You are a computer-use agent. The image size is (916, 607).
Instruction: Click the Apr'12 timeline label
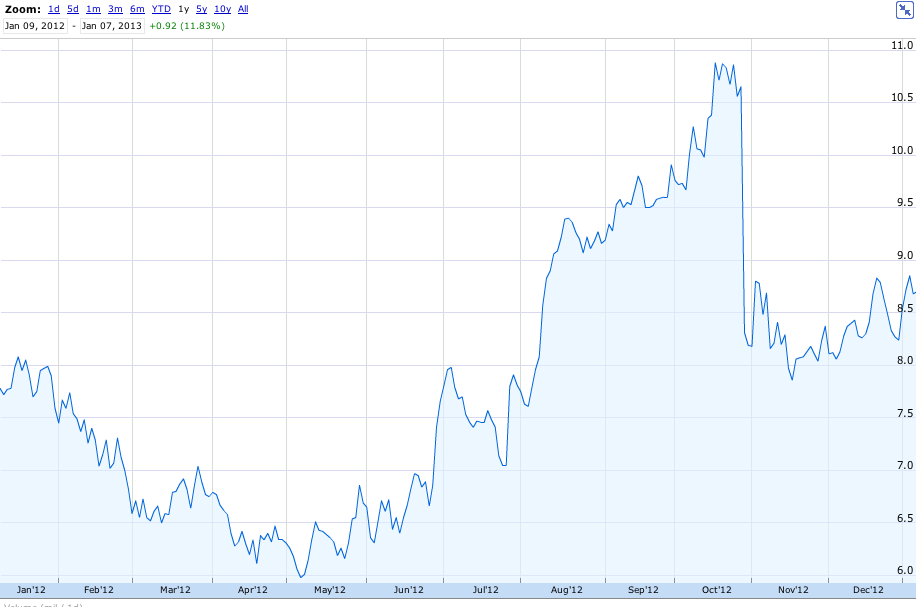point(252,590)
